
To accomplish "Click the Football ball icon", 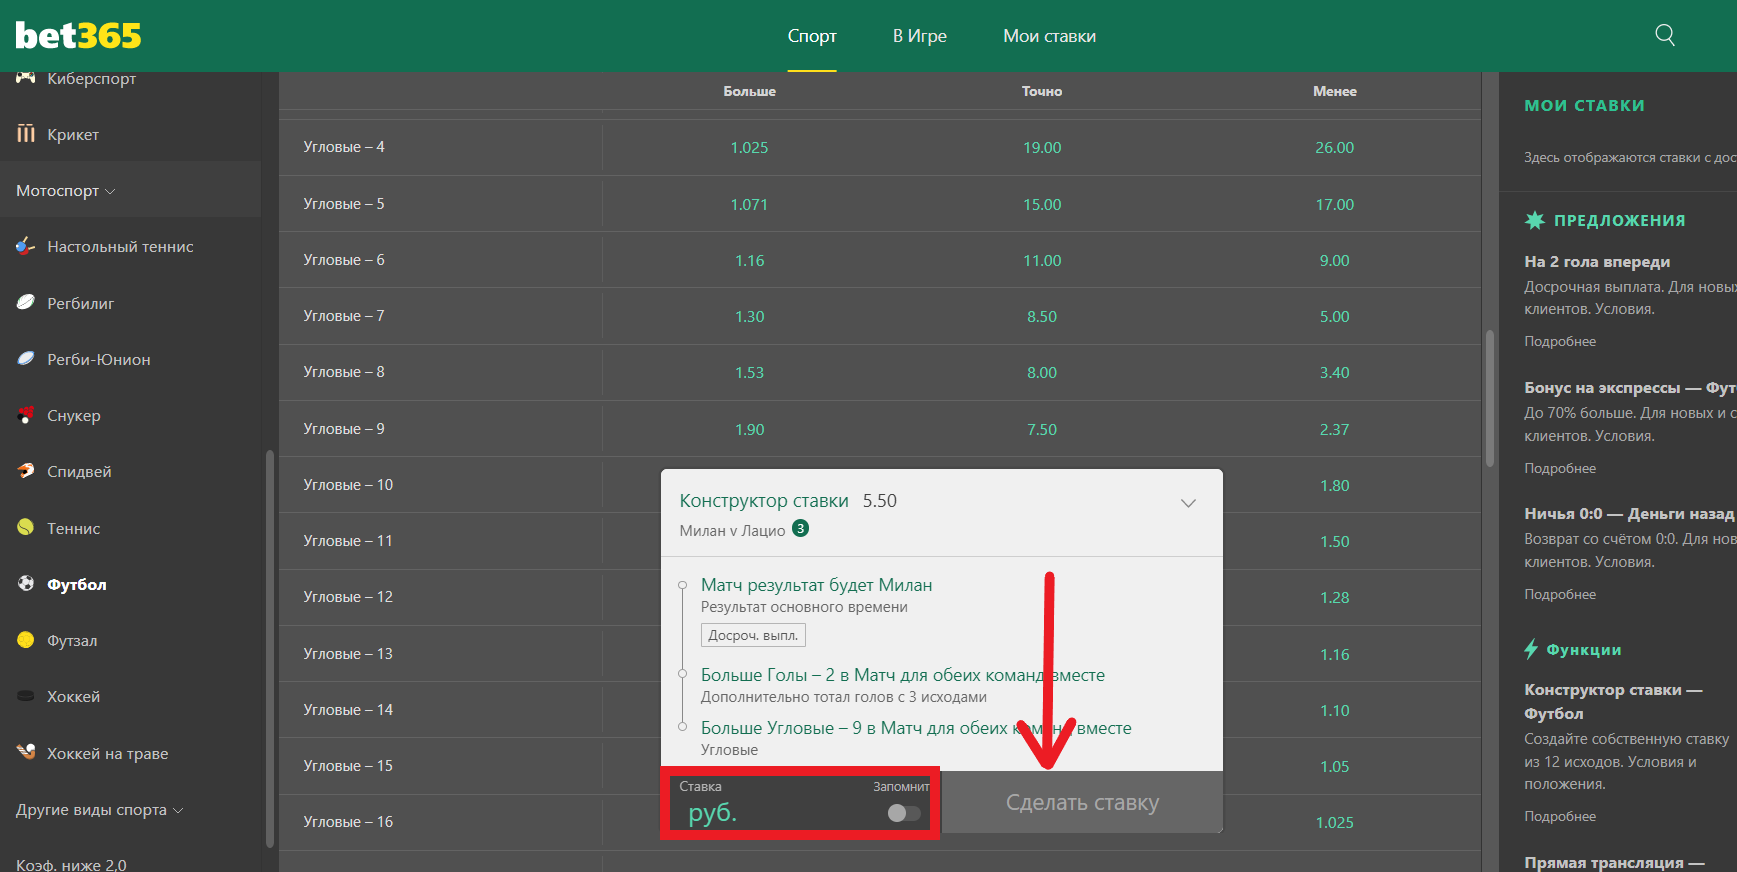I will tap(26, 584).
